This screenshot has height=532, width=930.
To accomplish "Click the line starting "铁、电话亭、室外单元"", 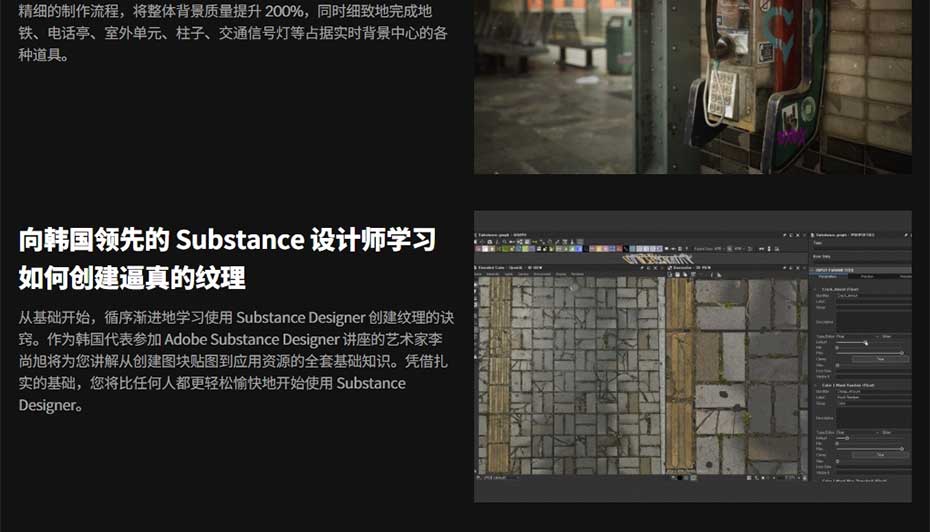I will (x=232, y=33).
